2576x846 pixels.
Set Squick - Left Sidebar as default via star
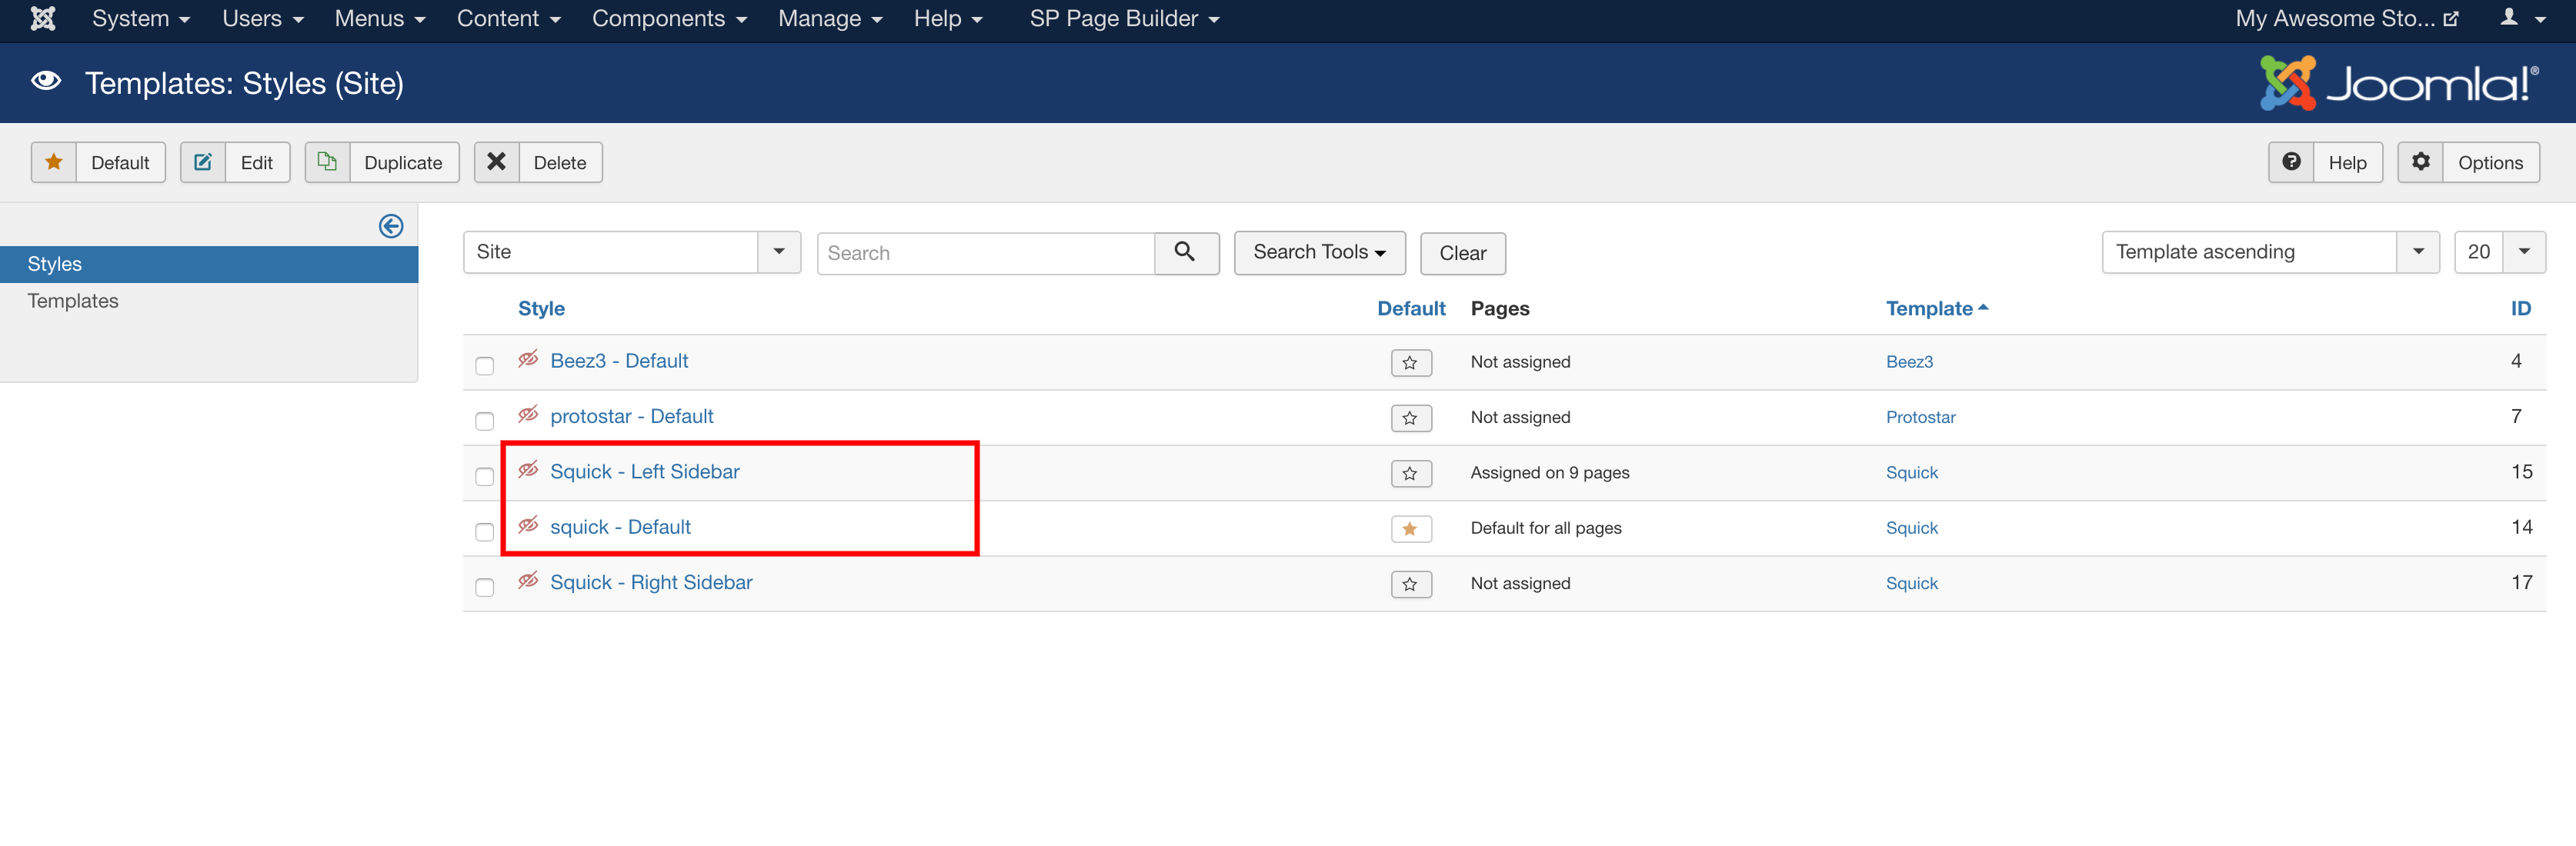(x=1411, y=473)
